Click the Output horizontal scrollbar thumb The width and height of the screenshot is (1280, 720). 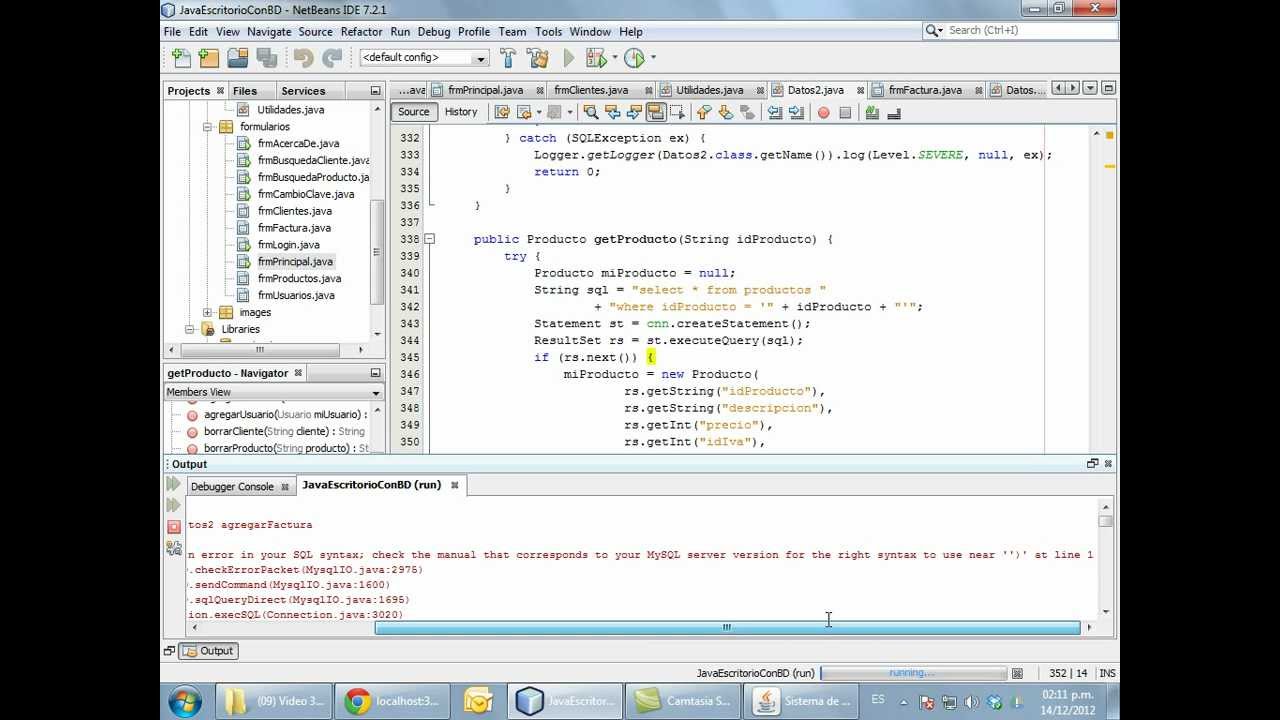(727, 628)
